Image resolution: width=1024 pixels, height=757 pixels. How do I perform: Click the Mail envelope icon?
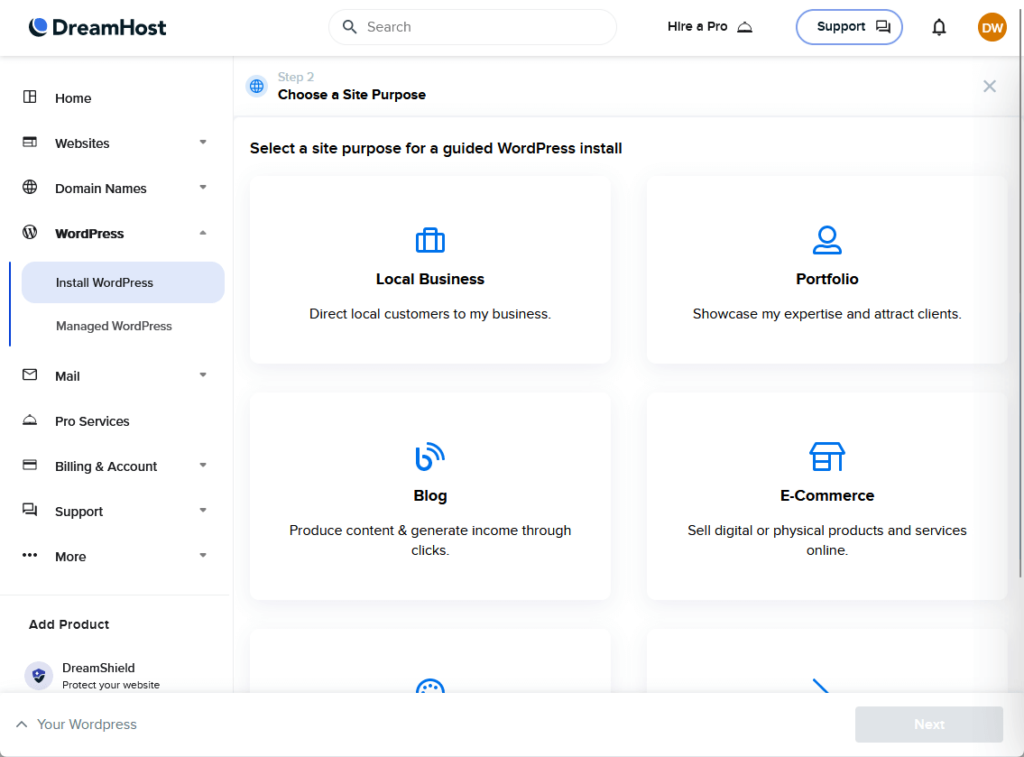30,375
